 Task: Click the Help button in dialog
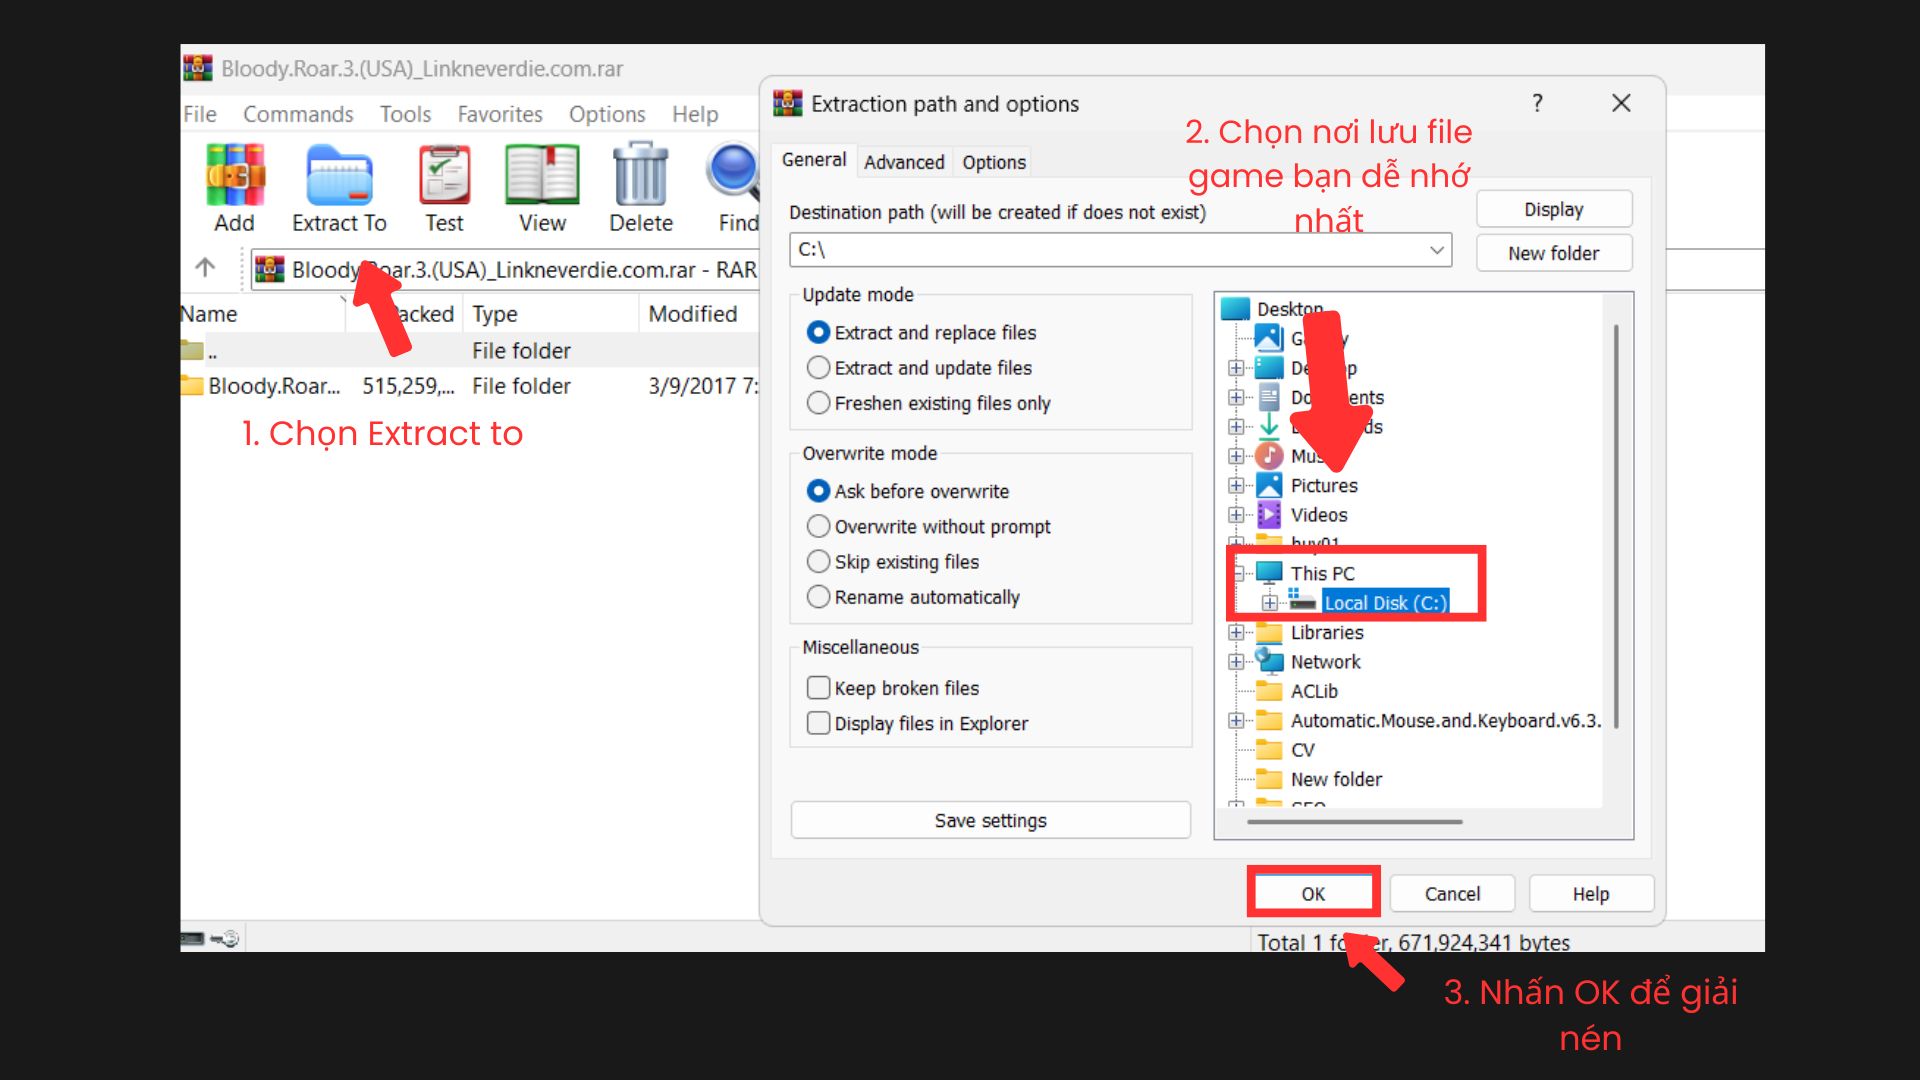coord(1591,893)
